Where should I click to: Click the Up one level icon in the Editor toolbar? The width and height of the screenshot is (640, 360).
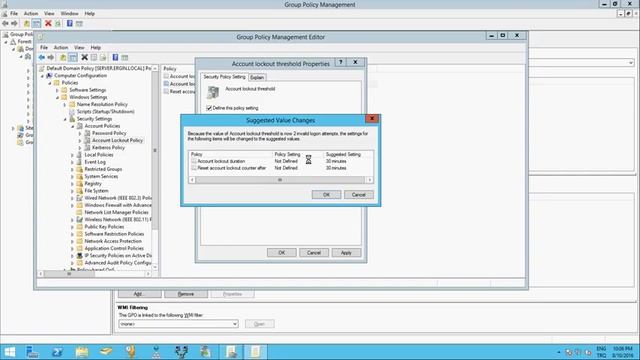click(63, 58)
